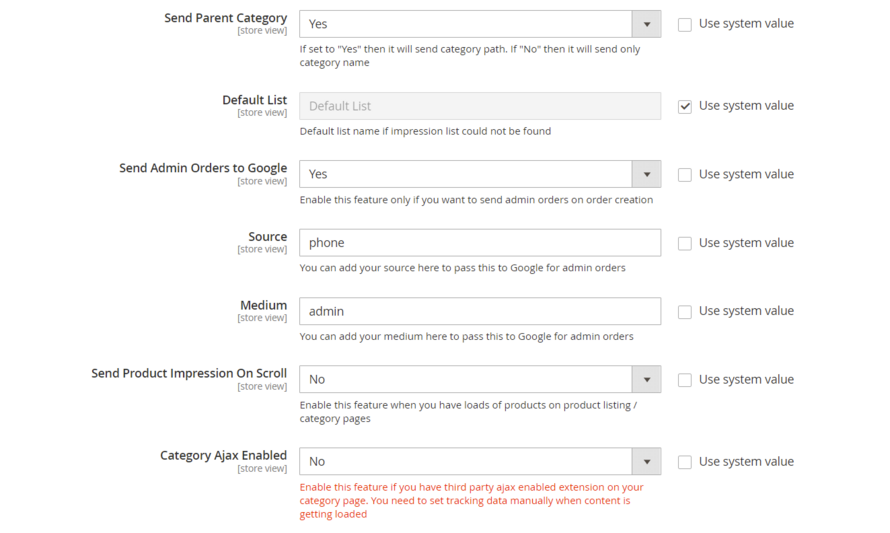The height and width of the screenshot is (533, 890).
Task: Click the Medium input field containing admin
Action: [x=480, y=311]
